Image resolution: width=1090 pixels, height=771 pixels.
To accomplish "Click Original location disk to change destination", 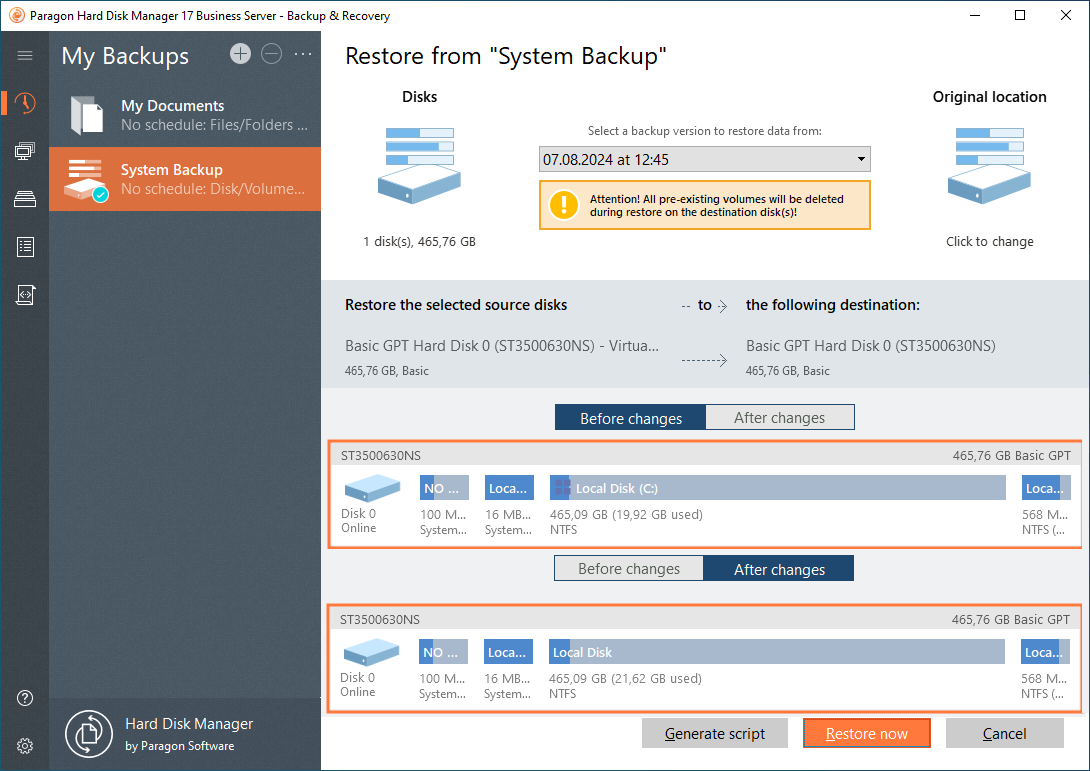I will [x=989, y=165].
